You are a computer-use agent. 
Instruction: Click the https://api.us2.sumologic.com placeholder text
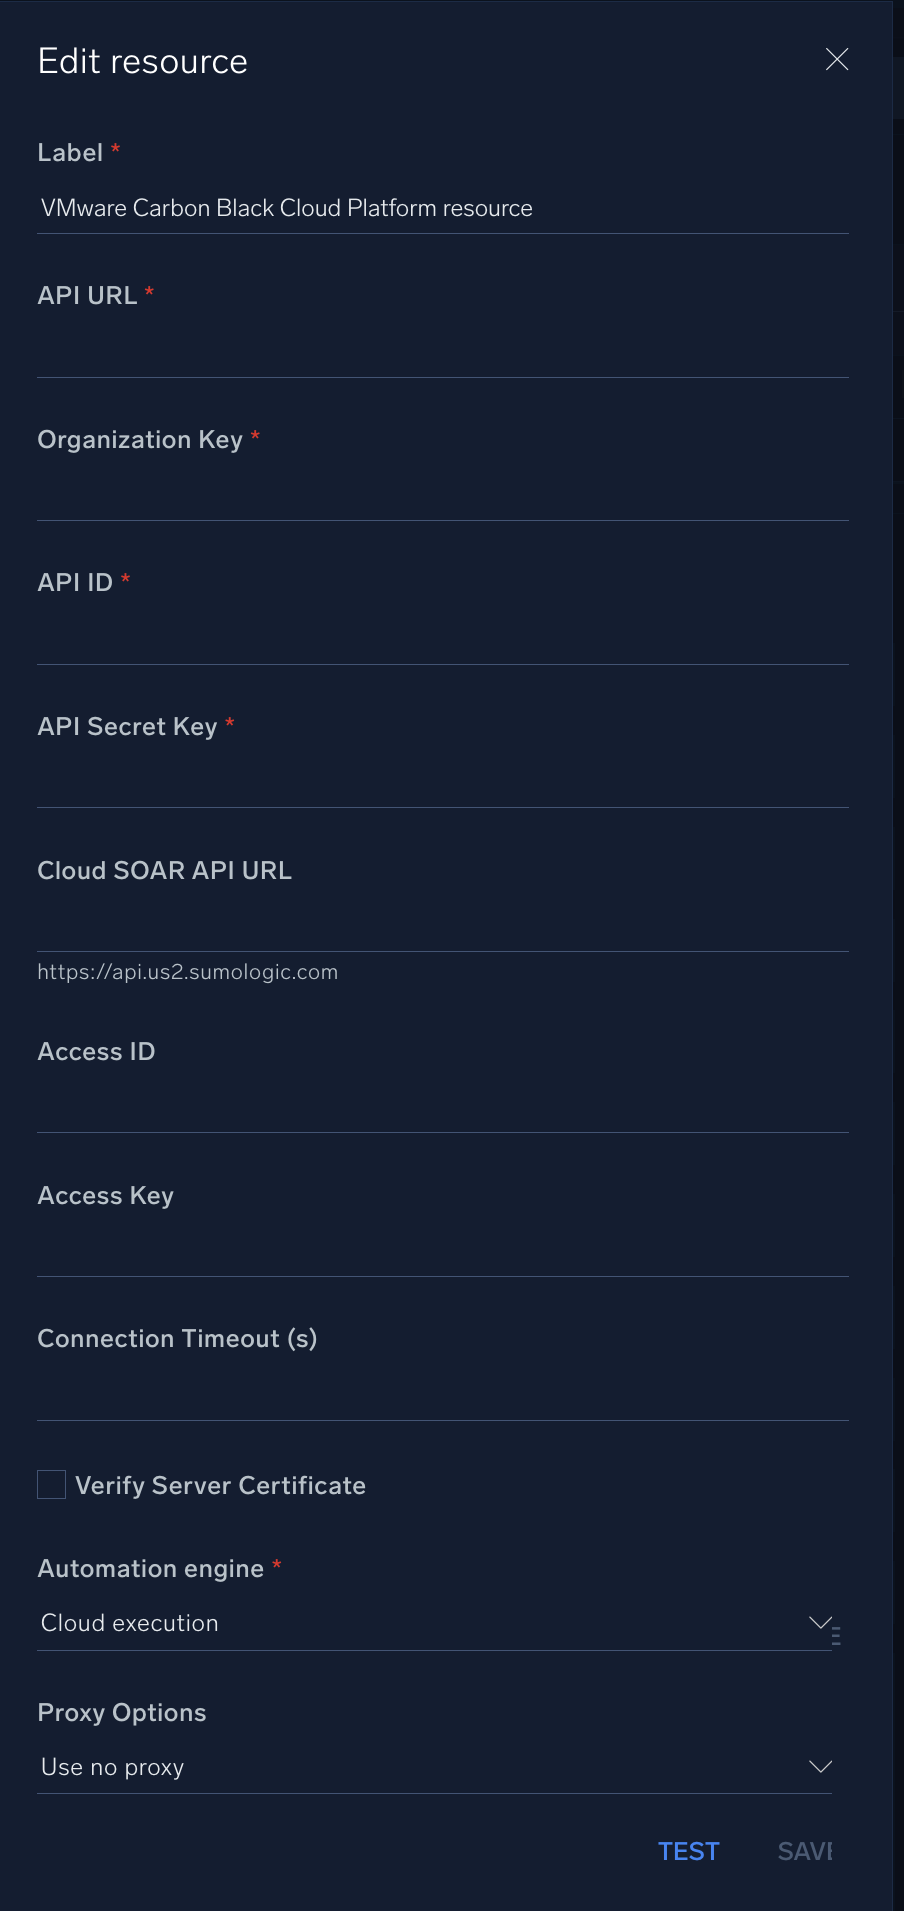[x=188, y=971]
